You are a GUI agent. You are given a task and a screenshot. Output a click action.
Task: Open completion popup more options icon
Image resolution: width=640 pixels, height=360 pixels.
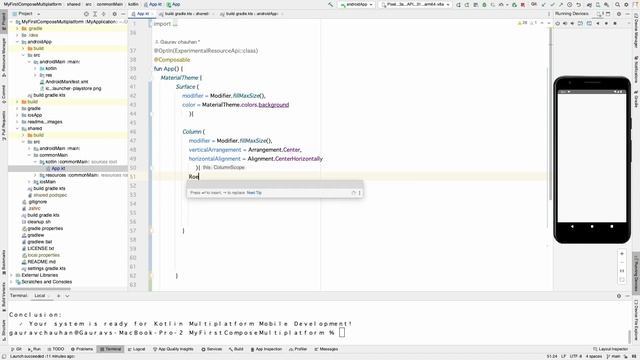pyautogui.click(x=360, y=193)
